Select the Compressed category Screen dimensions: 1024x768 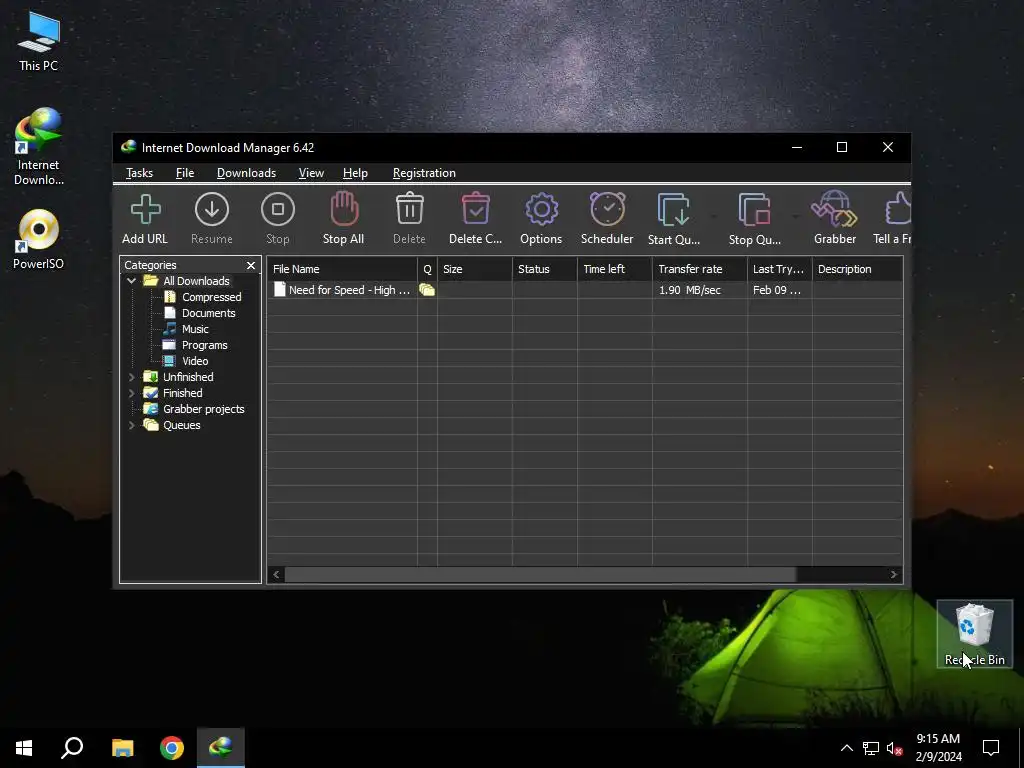212,297
